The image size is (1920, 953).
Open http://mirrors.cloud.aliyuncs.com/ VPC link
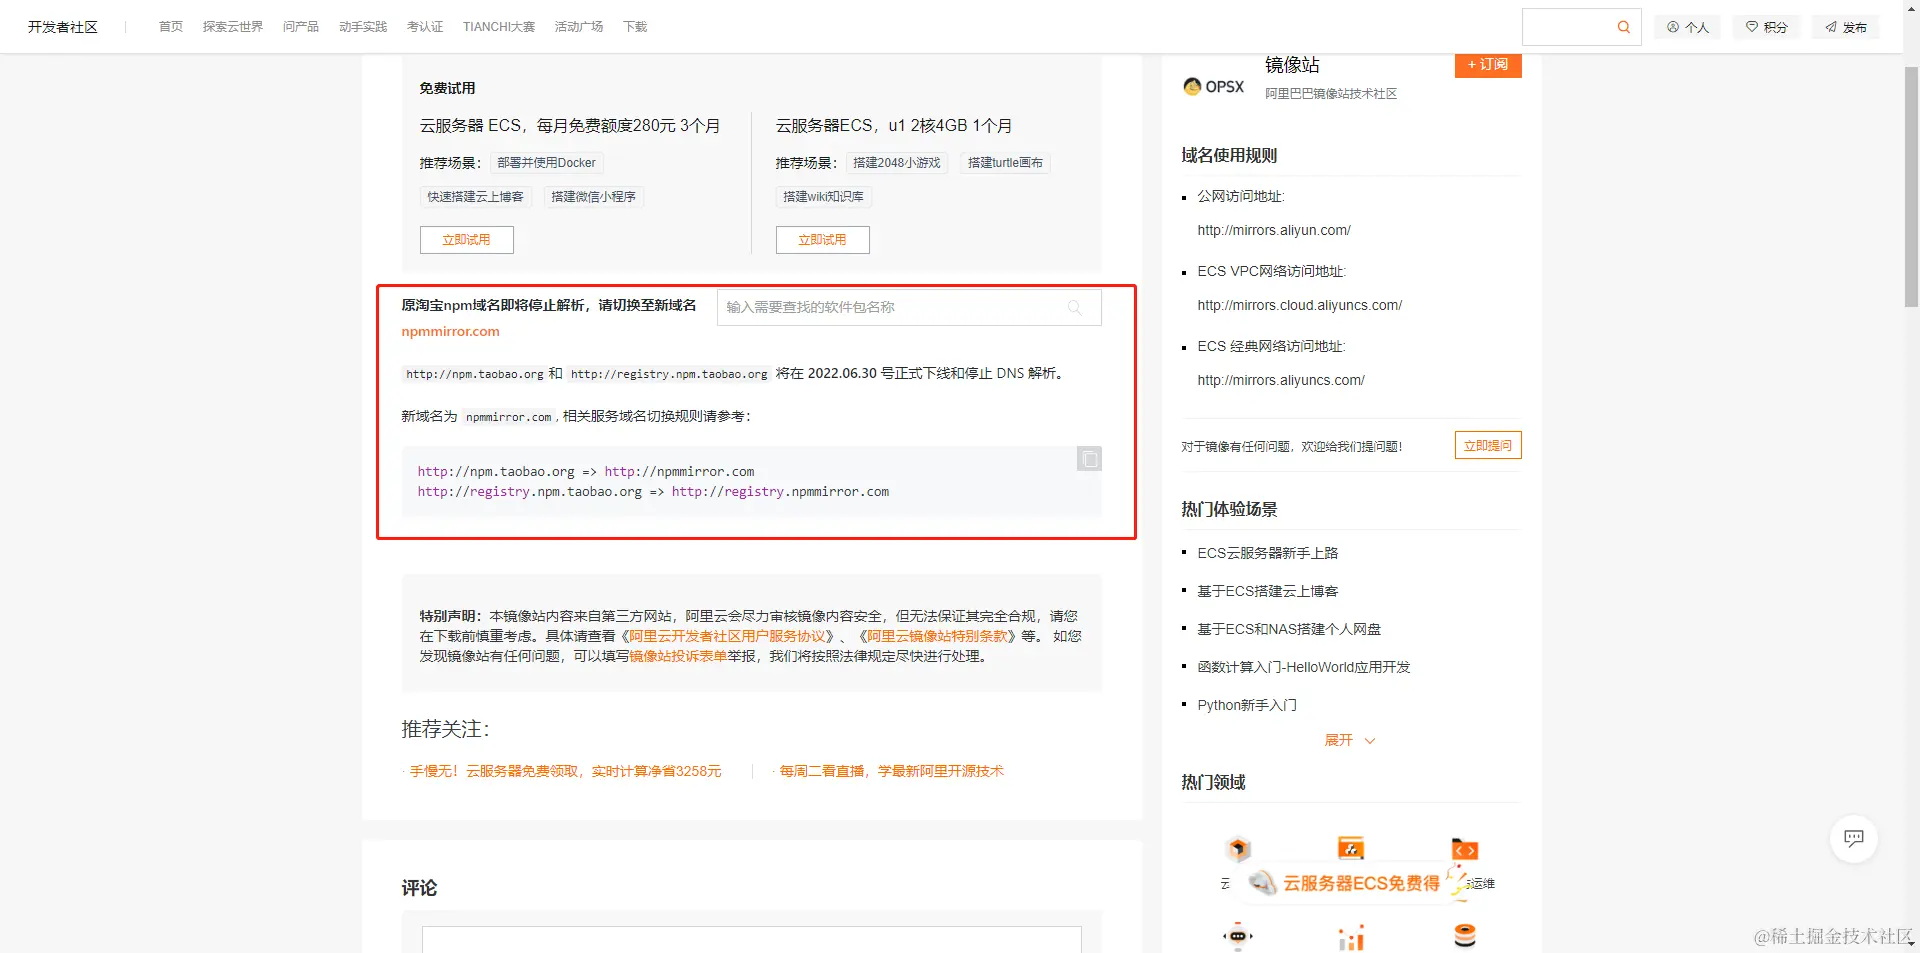tap(1300, 306)
